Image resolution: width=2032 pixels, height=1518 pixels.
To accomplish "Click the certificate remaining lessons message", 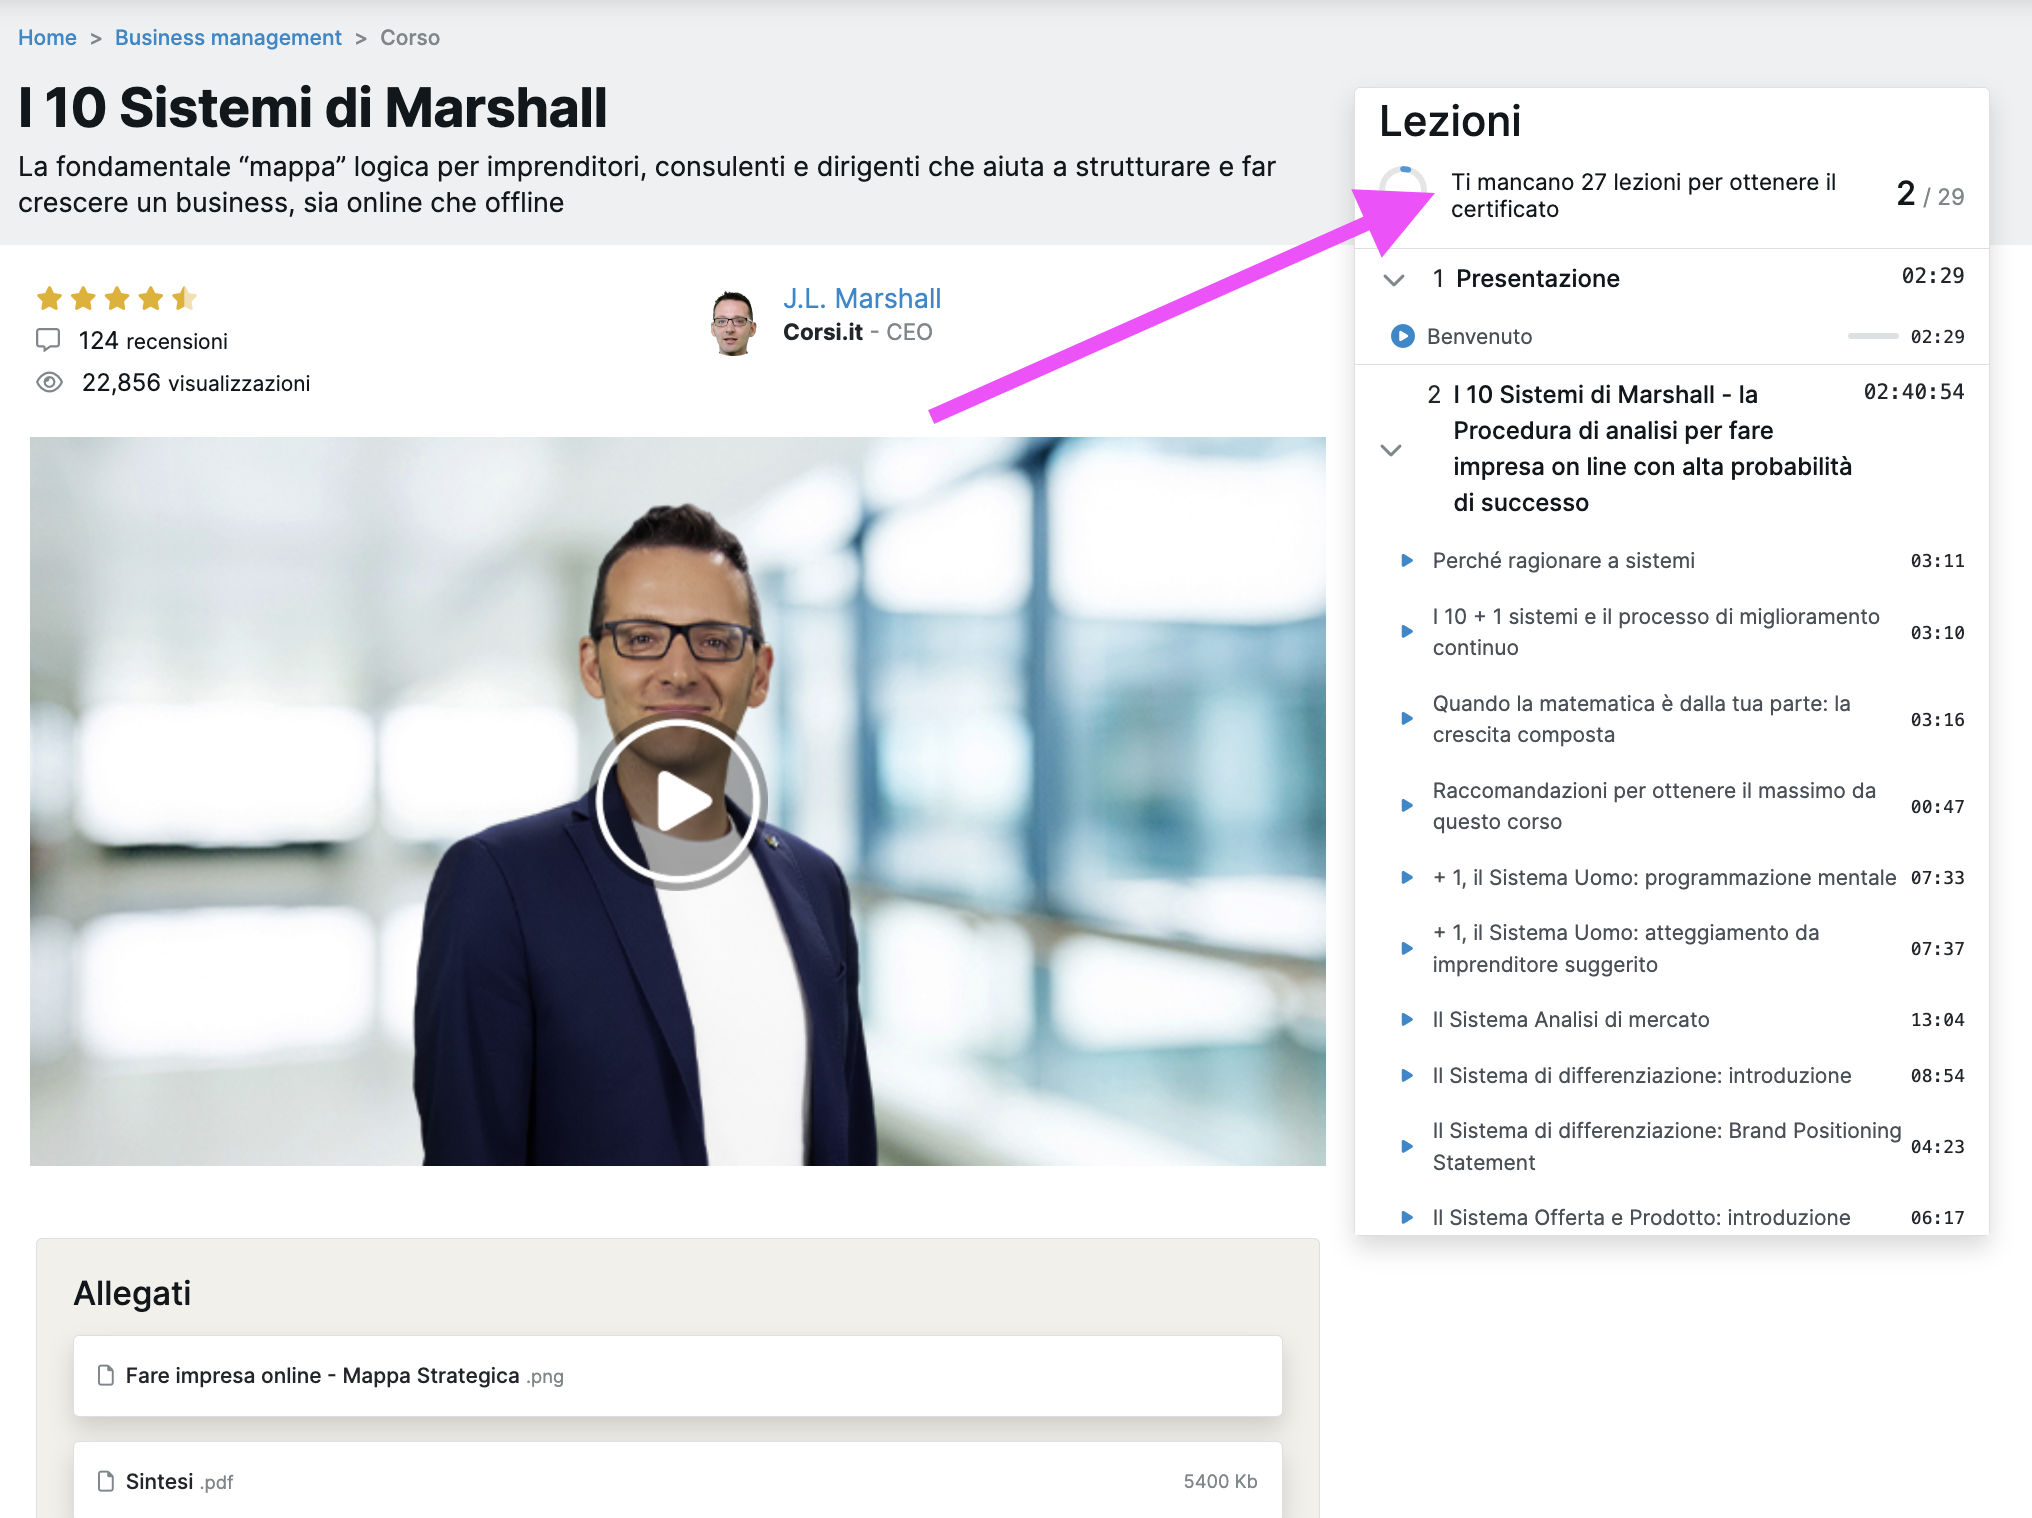I will point(1643,195).
